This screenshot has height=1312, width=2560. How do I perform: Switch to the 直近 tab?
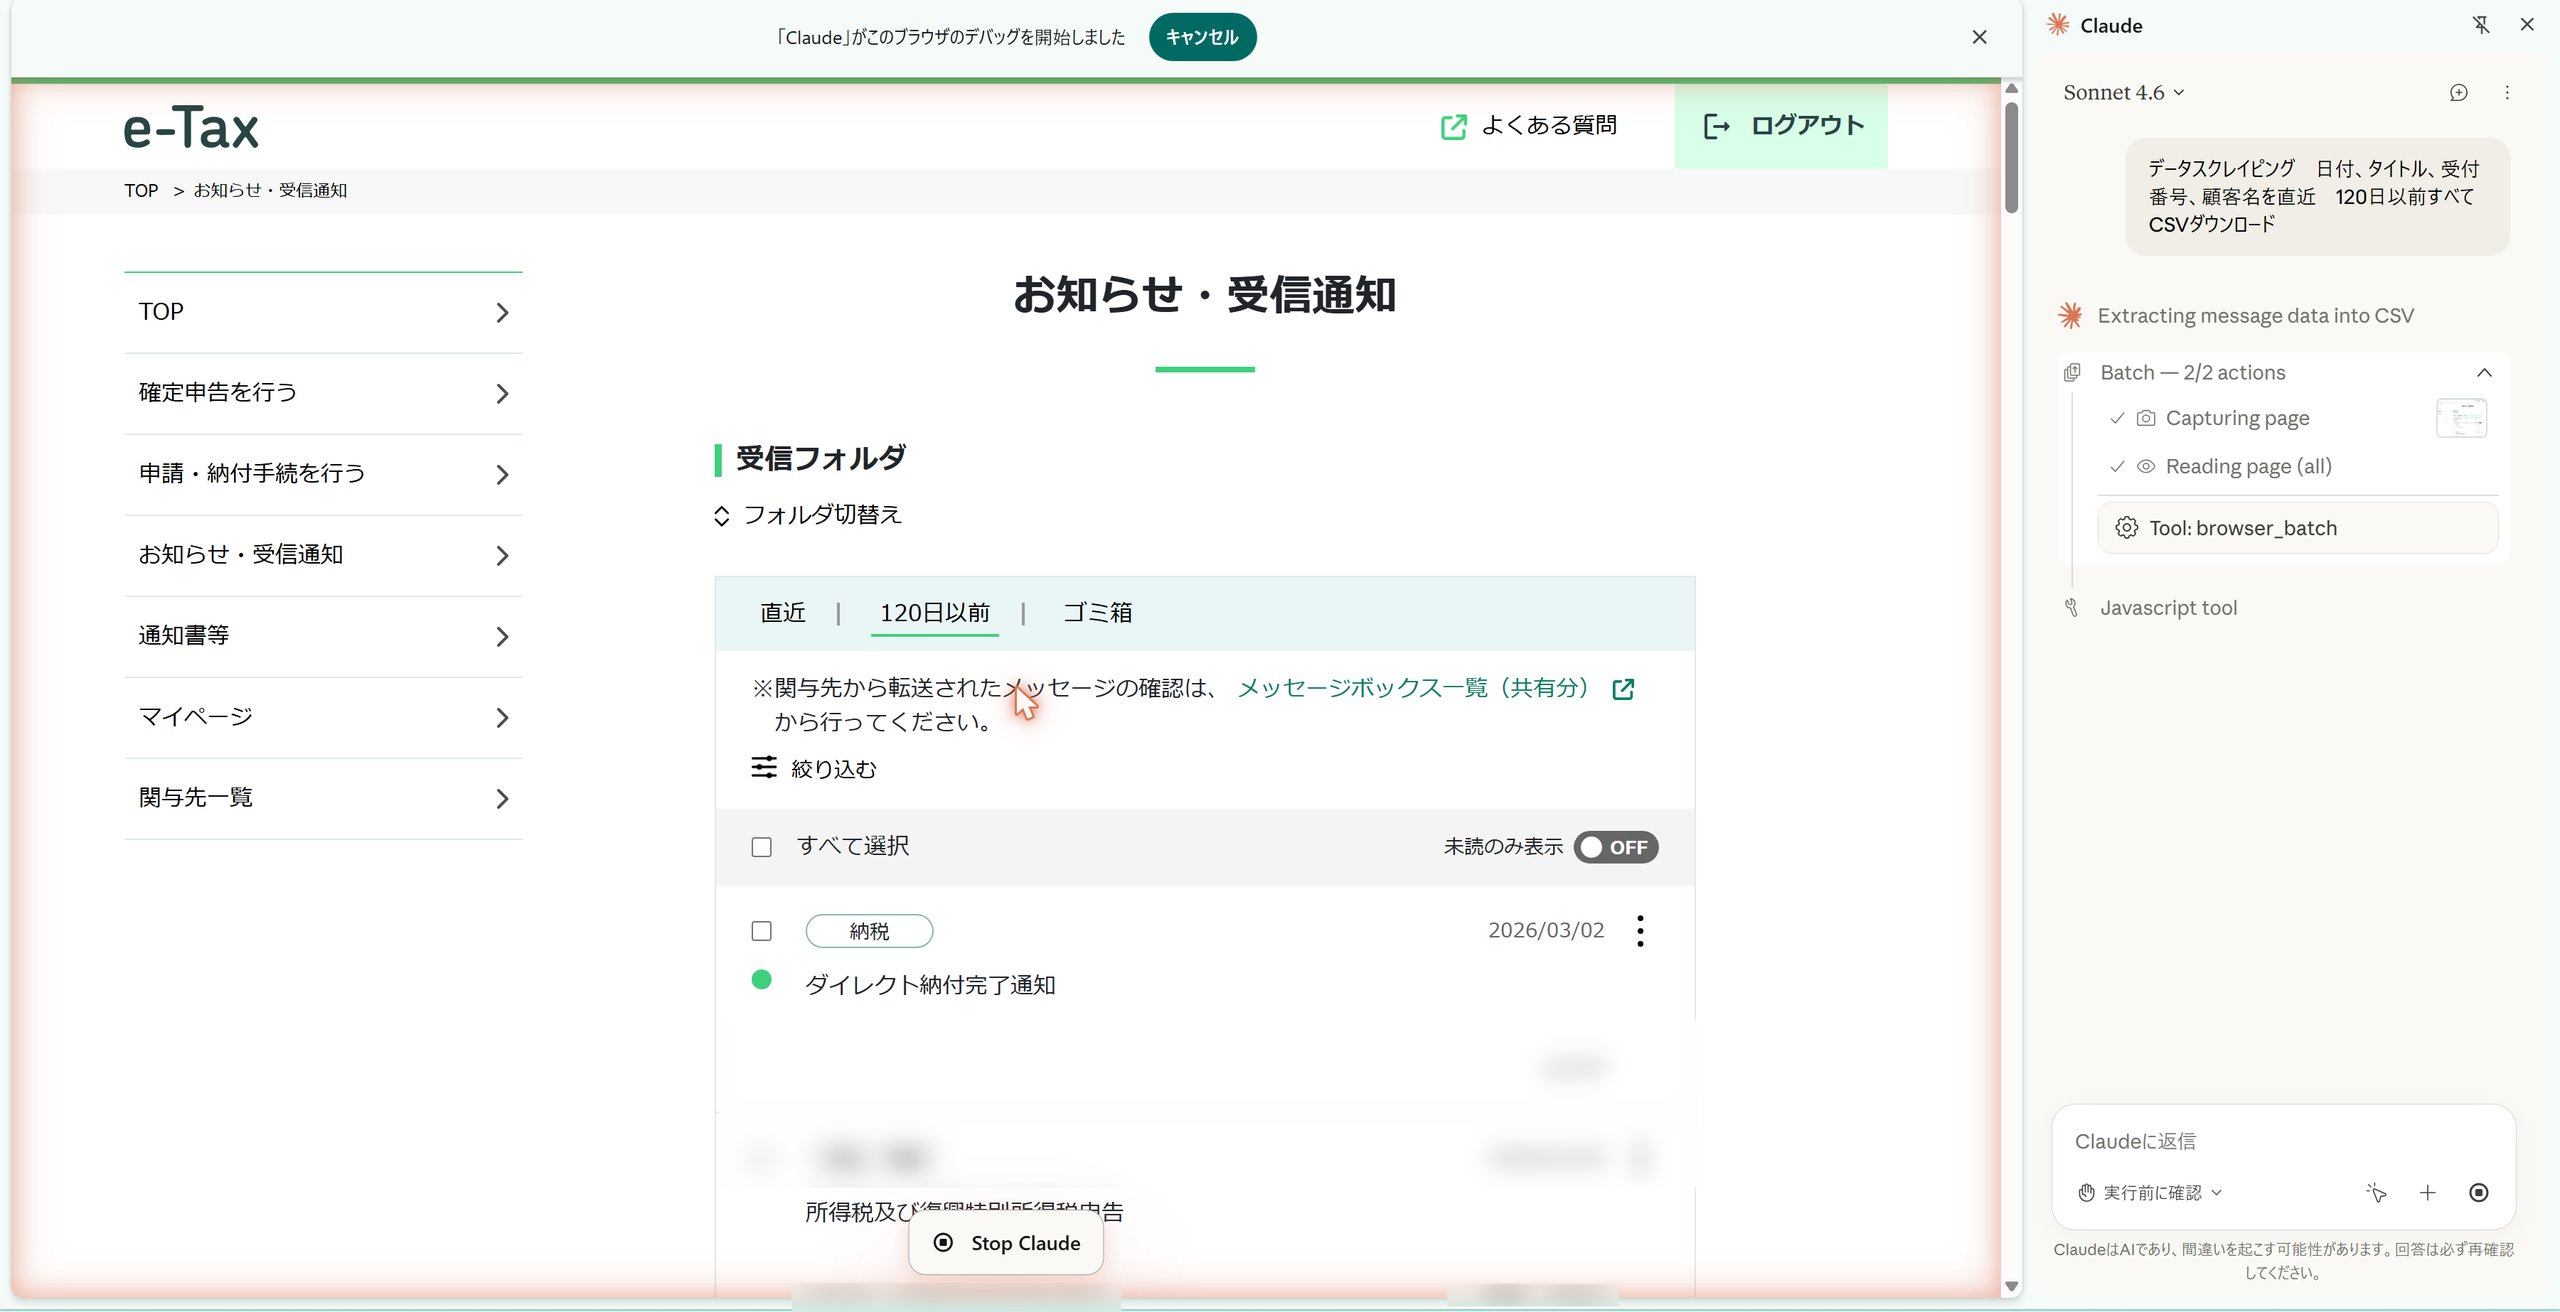pos(783,612)
